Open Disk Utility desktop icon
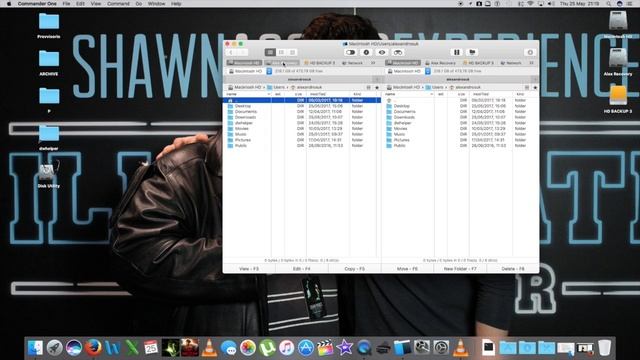 (x=49, y=174)
